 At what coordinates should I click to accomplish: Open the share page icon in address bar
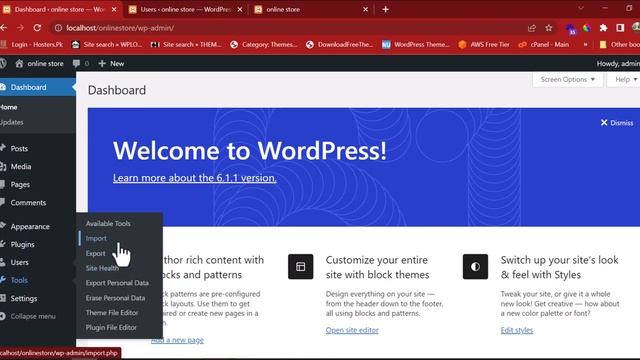531,28
